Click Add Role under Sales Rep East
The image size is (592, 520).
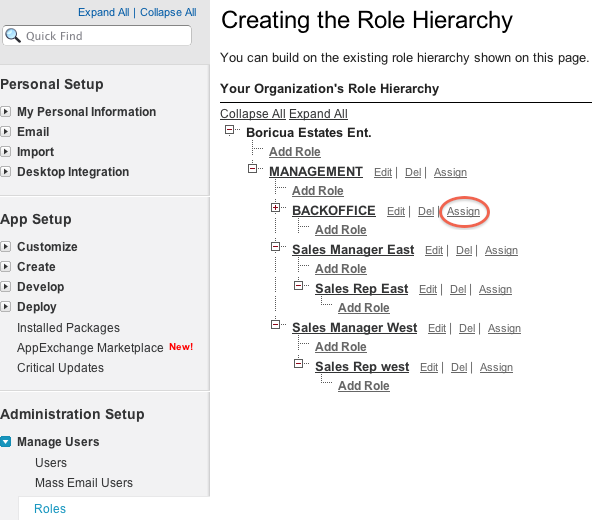[x=364, y=308]
